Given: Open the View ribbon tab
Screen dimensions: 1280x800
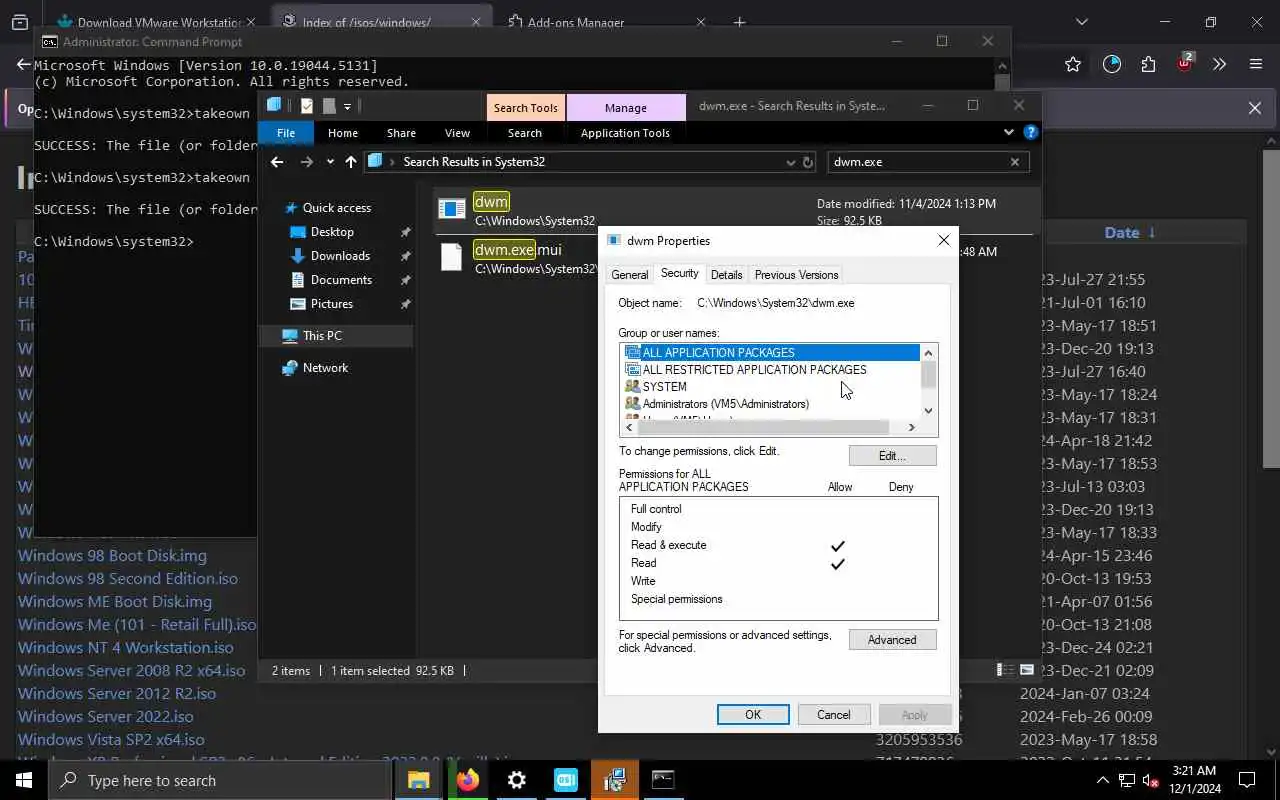Looking at the screenshot, I should coord(457,133).
